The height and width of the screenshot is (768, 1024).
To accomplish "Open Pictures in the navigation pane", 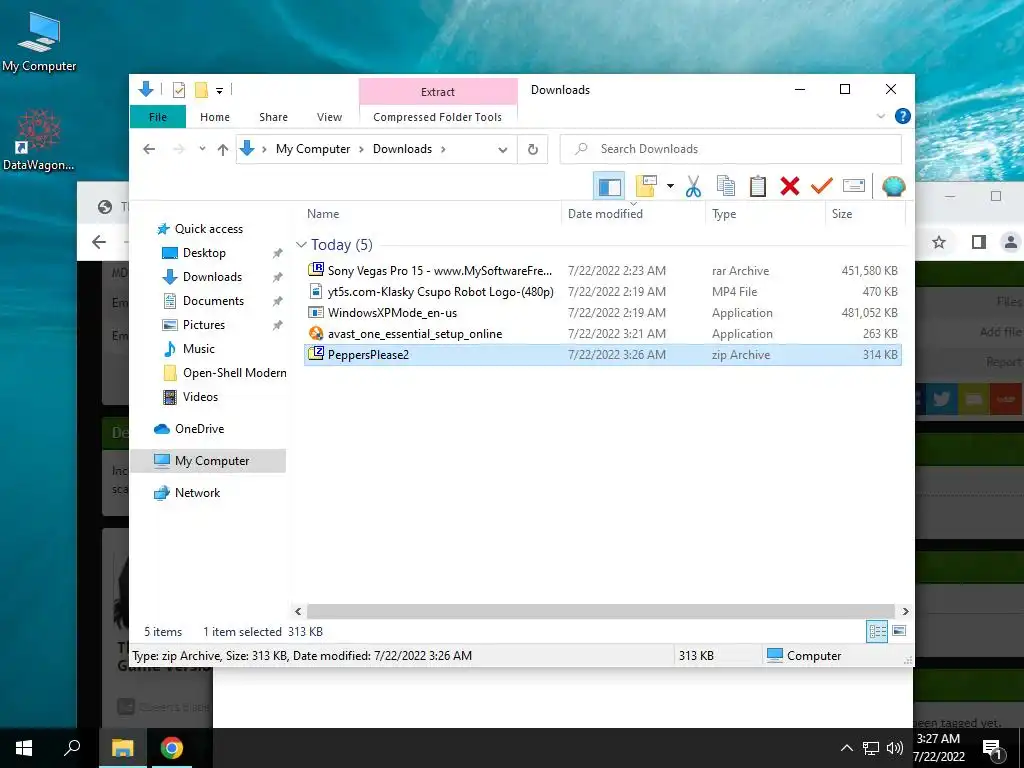I will [x=203, y=325].
